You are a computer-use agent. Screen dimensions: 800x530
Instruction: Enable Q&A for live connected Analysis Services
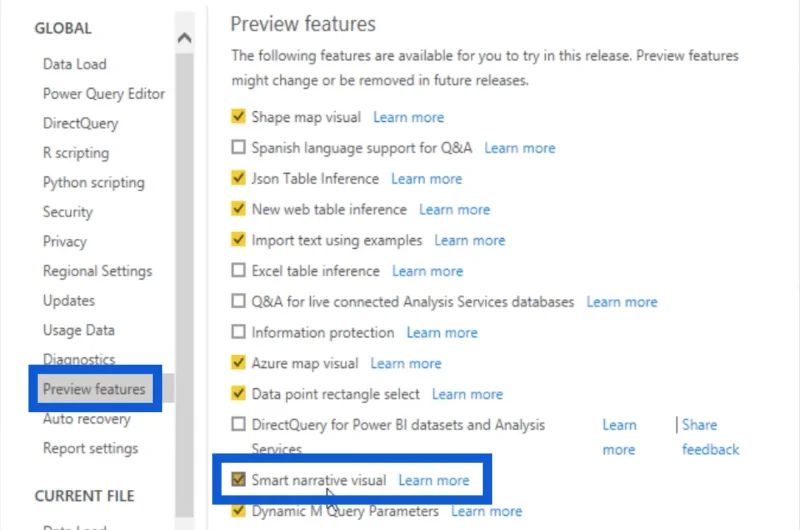pos(238,301)
